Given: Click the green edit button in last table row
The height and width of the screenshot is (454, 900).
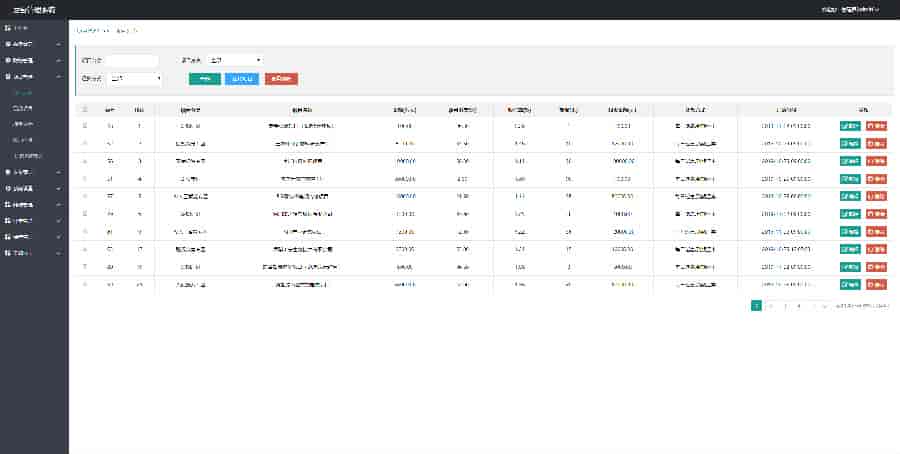Looking at the screenshot, I should pyautogui.click(x=850, y=284).
